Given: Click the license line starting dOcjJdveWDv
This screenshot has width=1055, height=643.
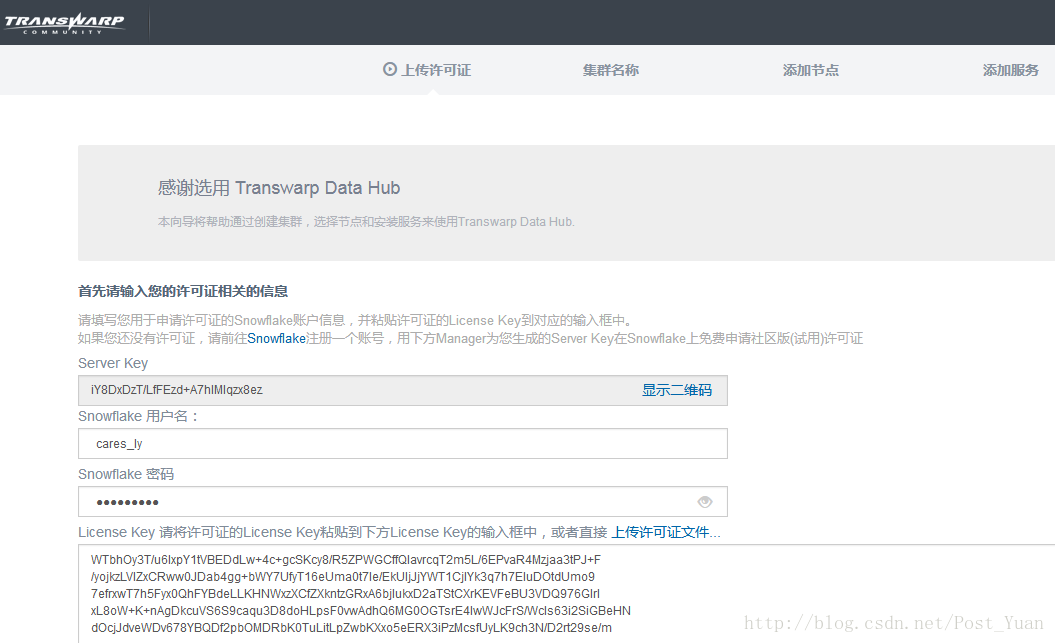Looking at the screenshot, I should coord(351,628).
